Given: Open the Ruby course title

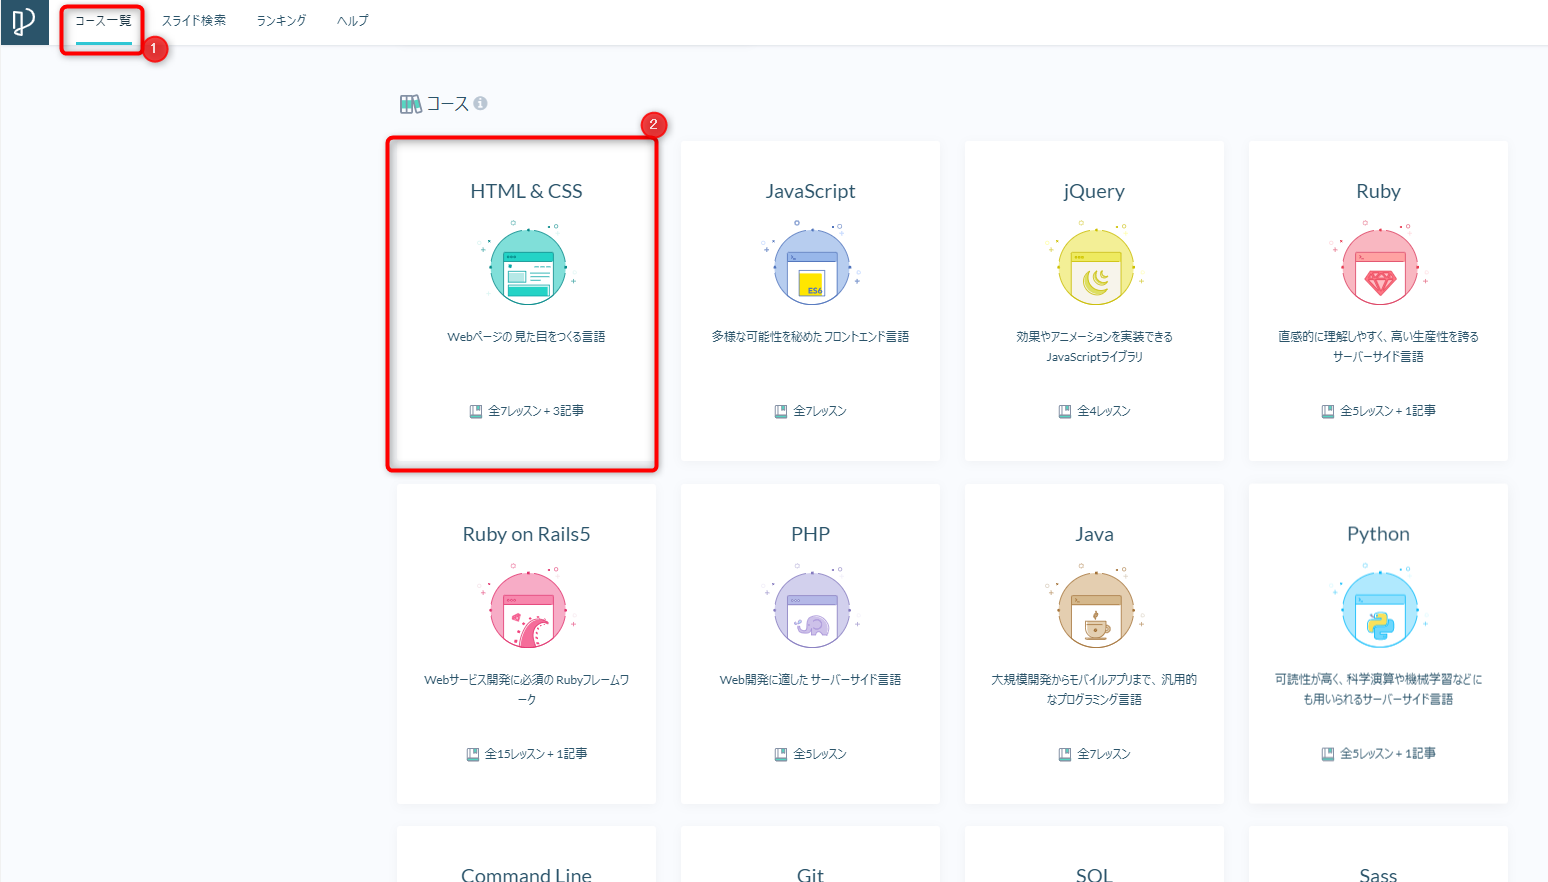Looking at the screenshot, I should (1379, 191).
